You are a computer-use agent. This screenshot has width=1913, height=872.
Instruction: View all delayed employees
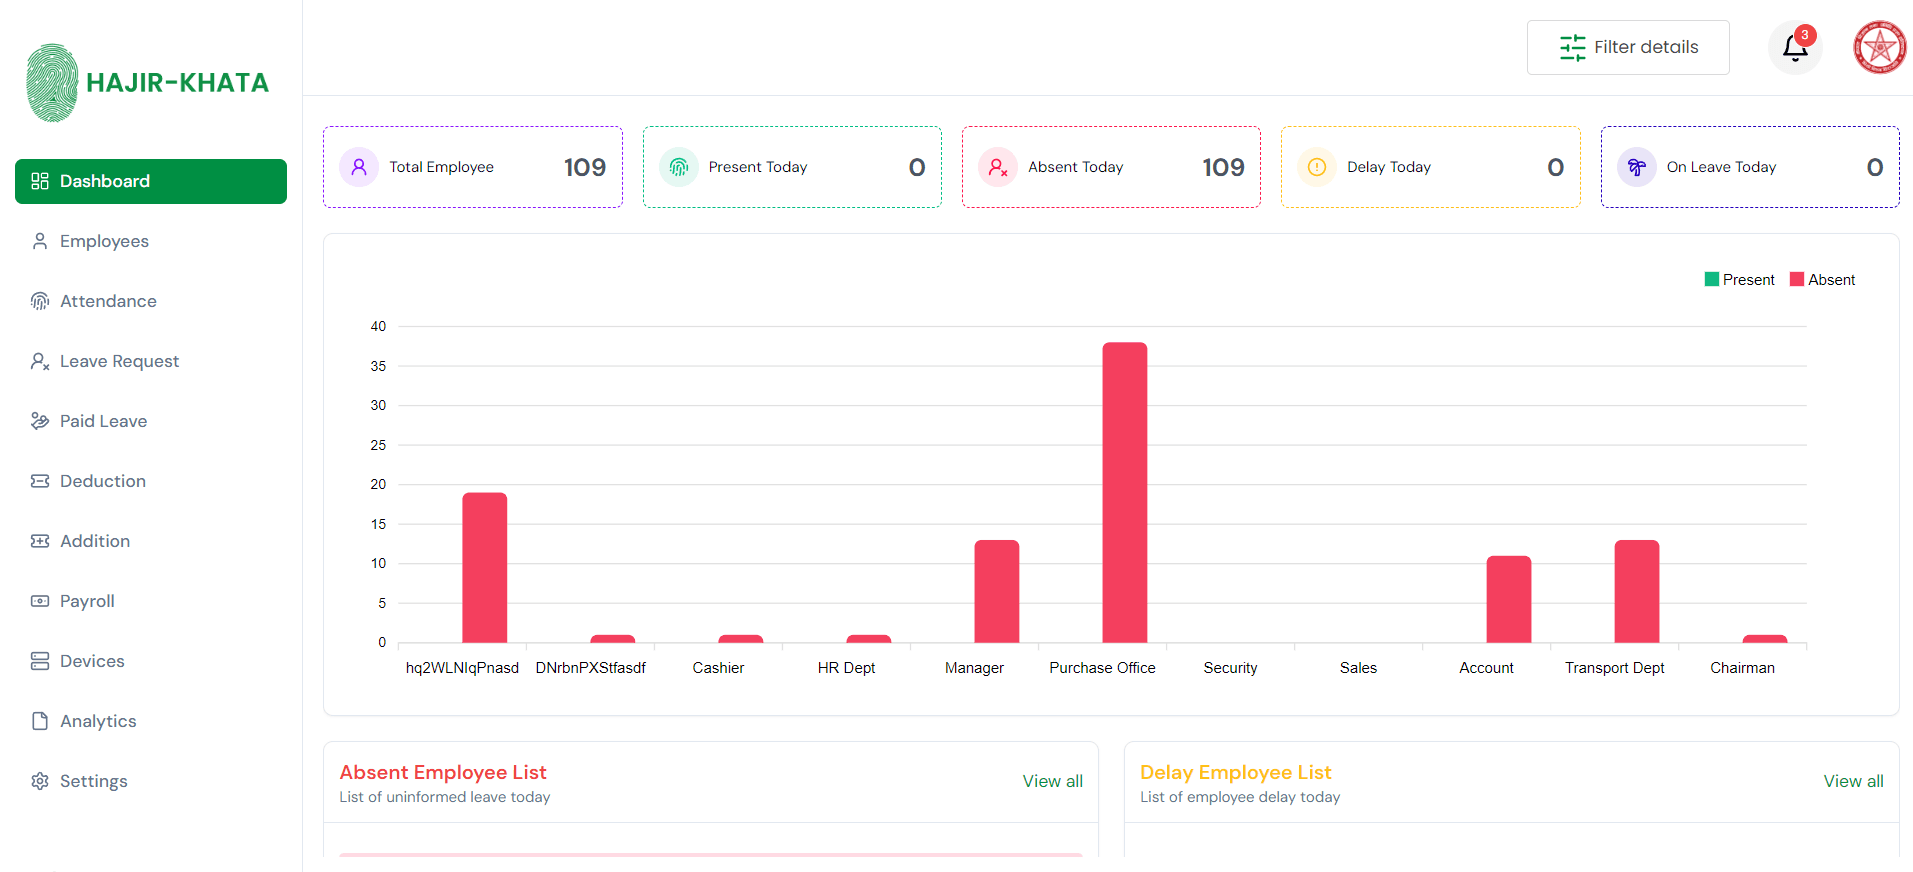click(x=1853, y=781)
